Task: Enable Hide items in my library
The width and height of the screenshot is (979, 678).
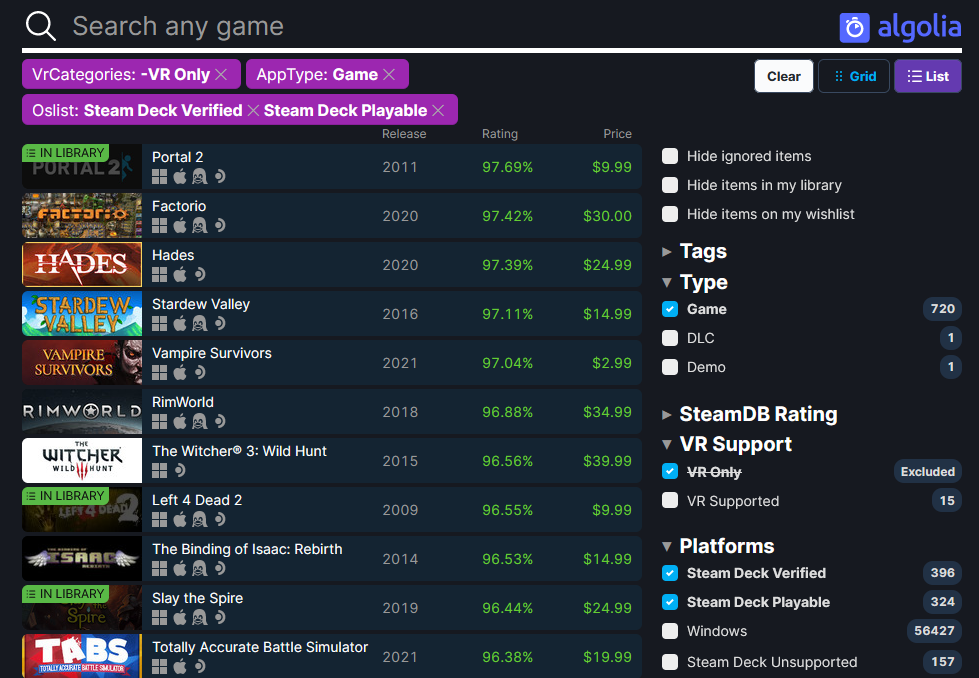Action: (x=670, y=185)
